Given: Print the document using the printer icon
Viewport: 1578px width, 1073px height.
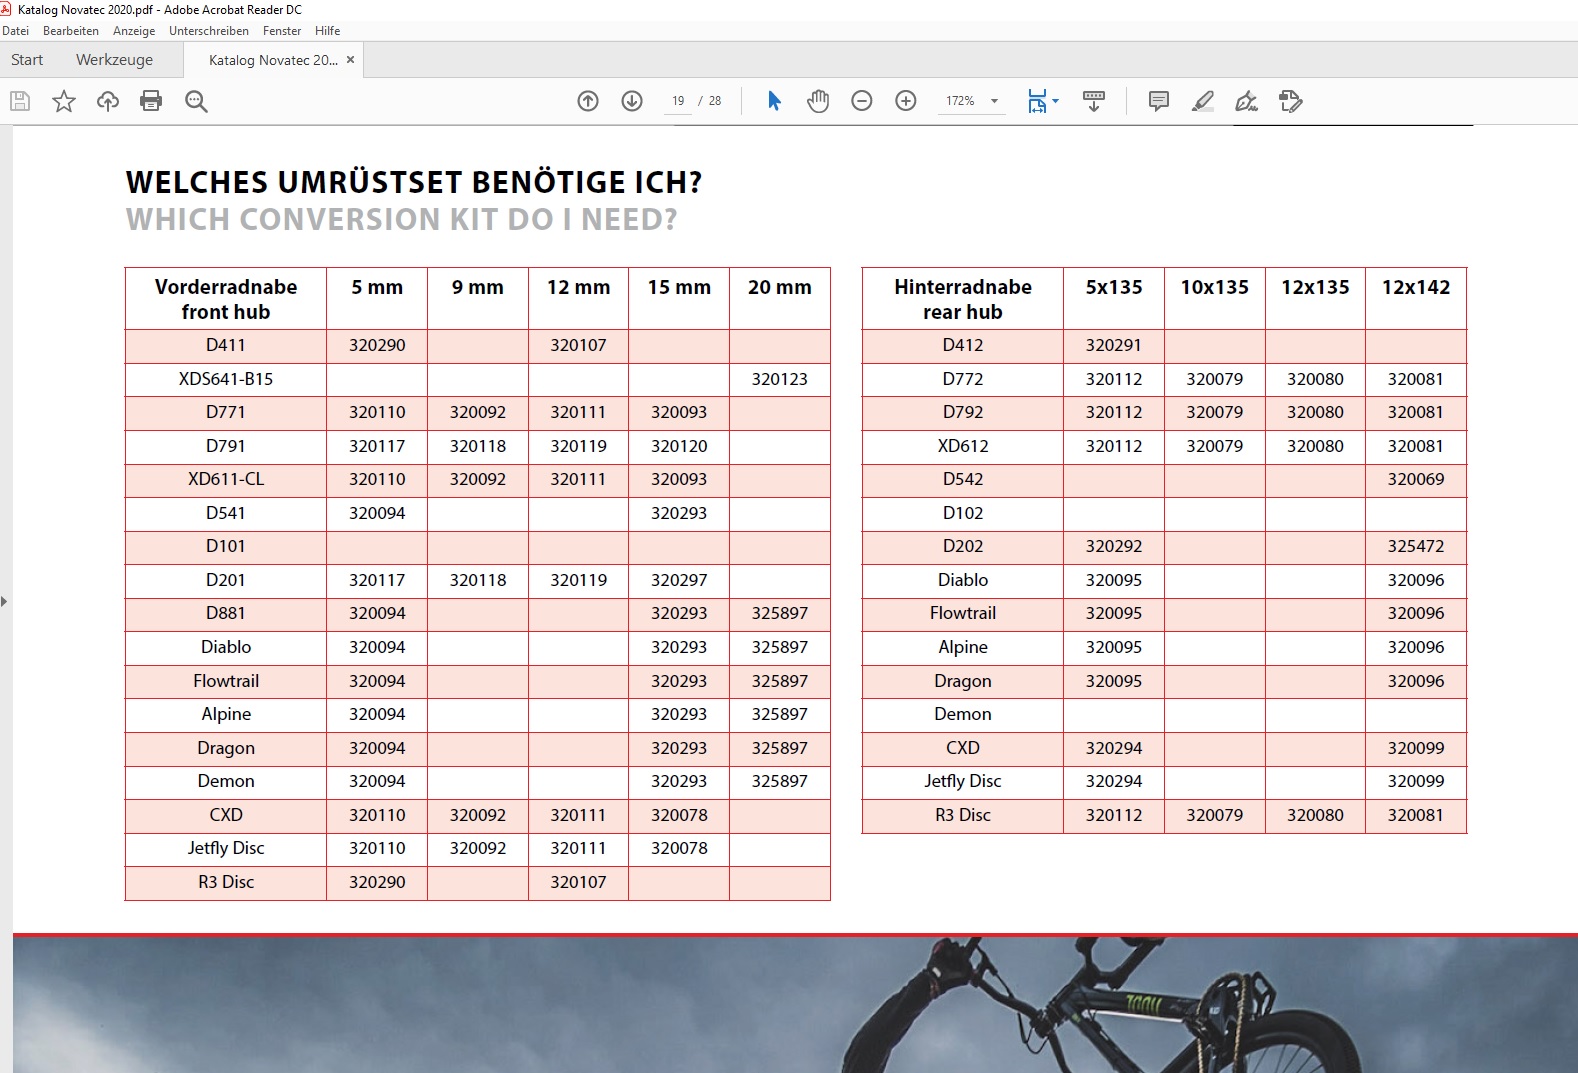Looking at the screenshot, I should point(151,101).
